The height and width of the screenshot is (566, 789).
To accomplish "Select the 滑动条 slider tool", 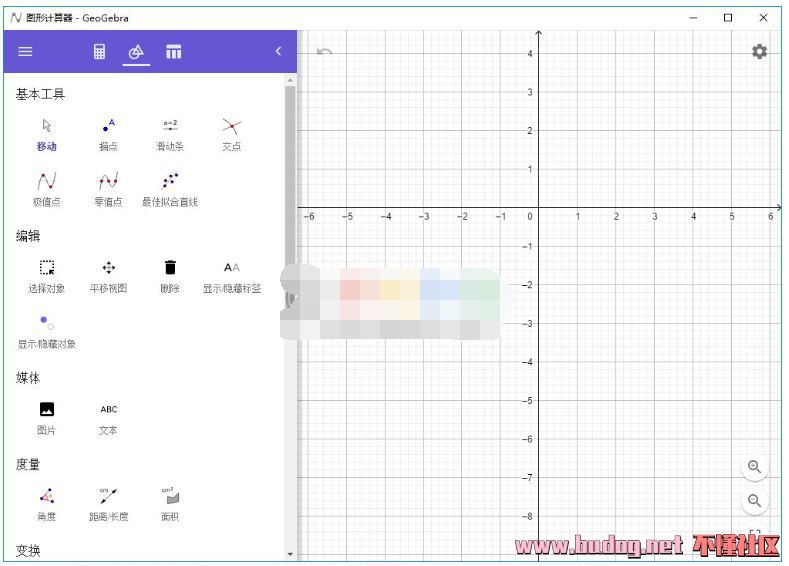I will [x=170, y=135].
